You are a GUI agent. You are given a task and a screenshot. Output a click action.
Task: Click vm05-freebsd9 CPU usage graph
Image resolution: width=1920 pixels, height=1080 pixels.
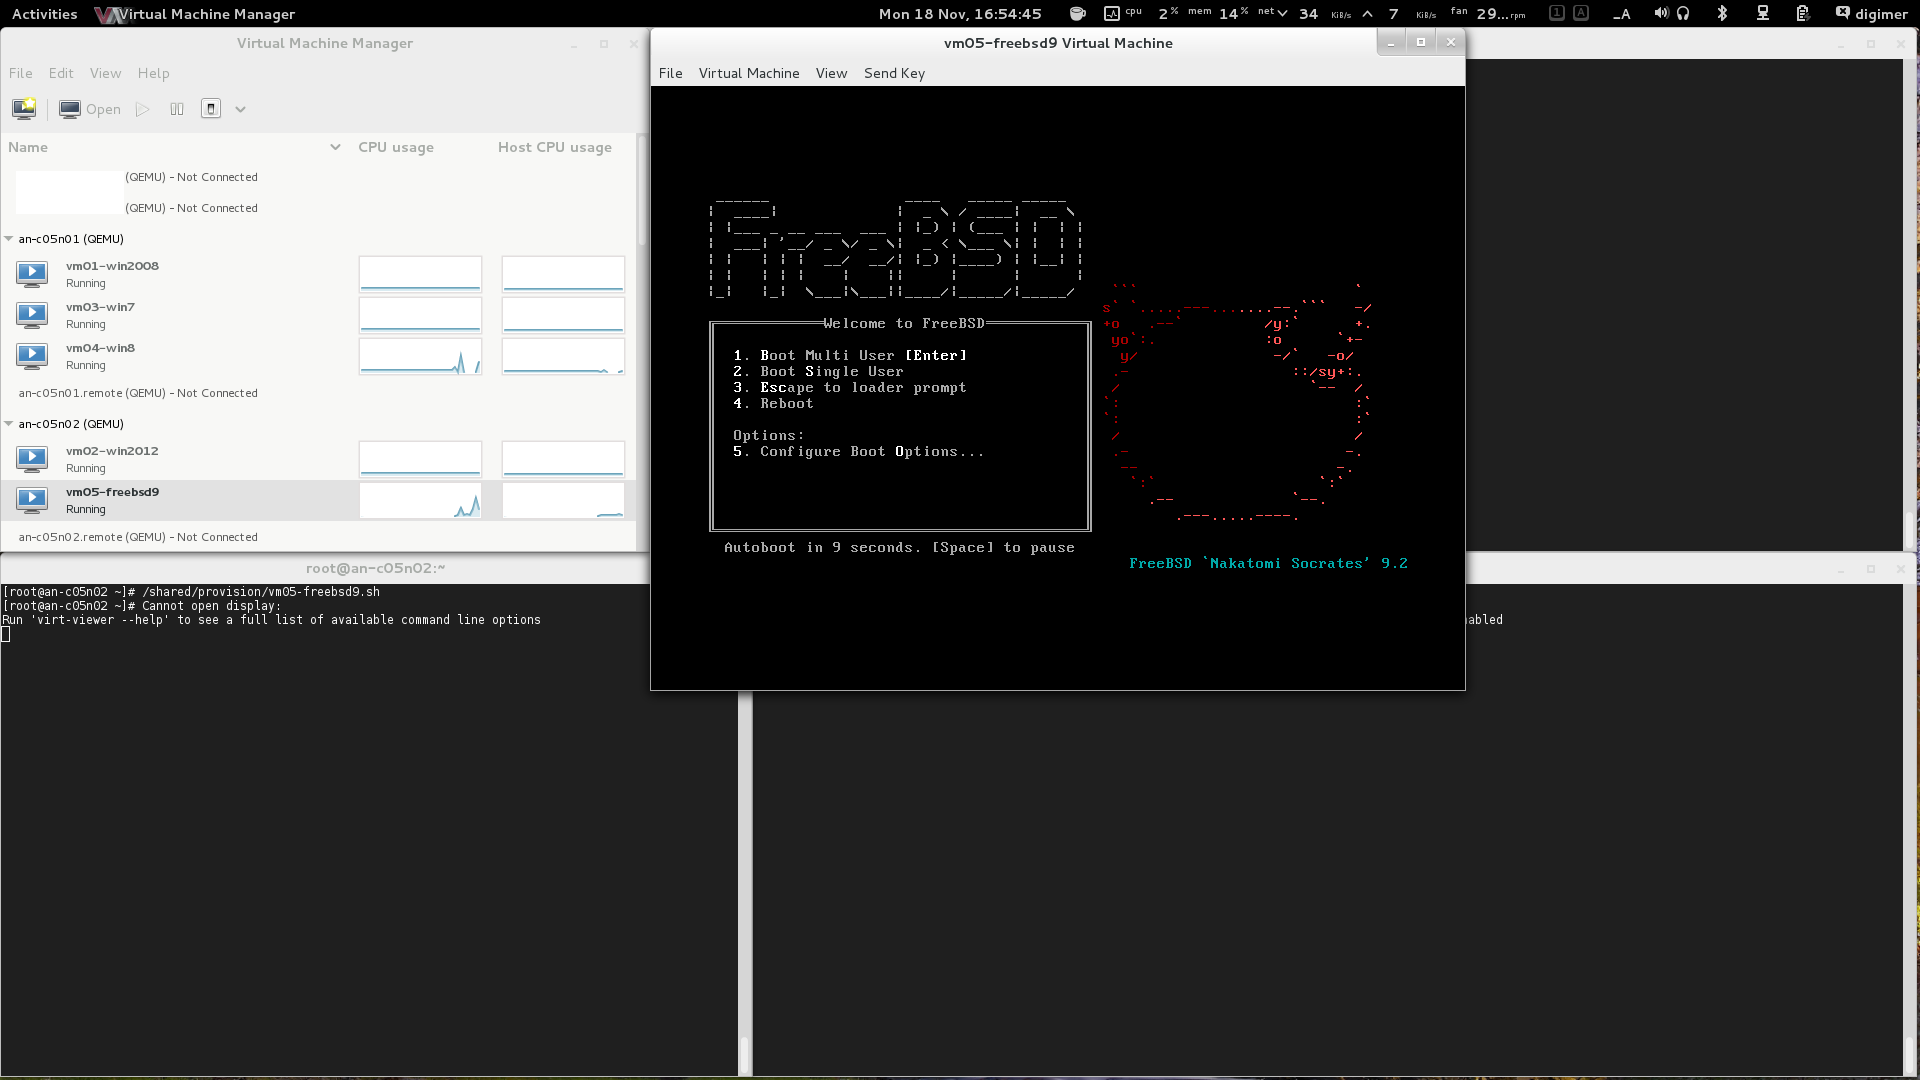(x=420, y=500)
